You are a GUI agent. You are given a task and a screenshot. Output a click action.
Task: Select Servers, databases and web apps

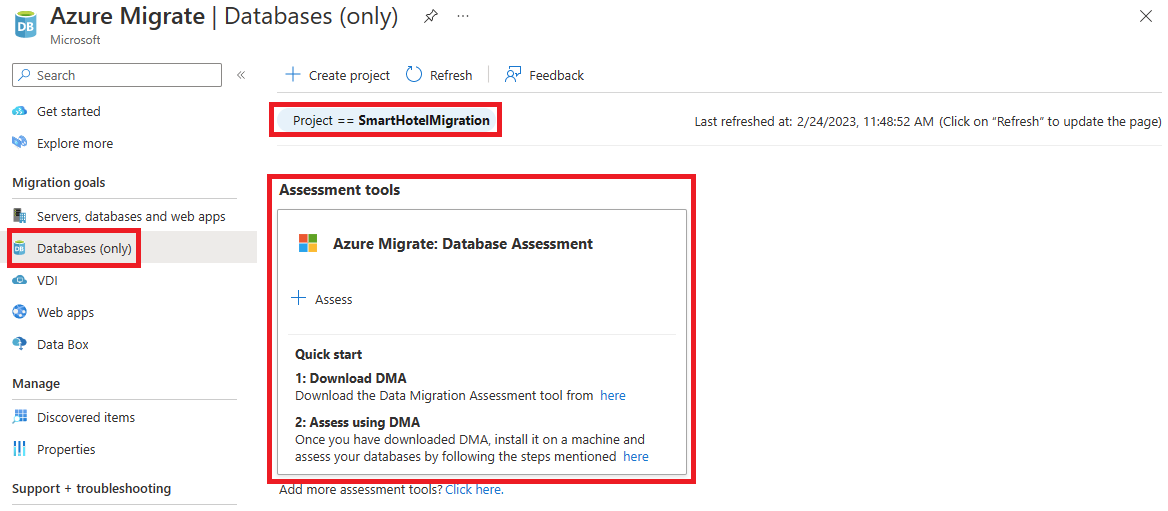coord(131,216)
